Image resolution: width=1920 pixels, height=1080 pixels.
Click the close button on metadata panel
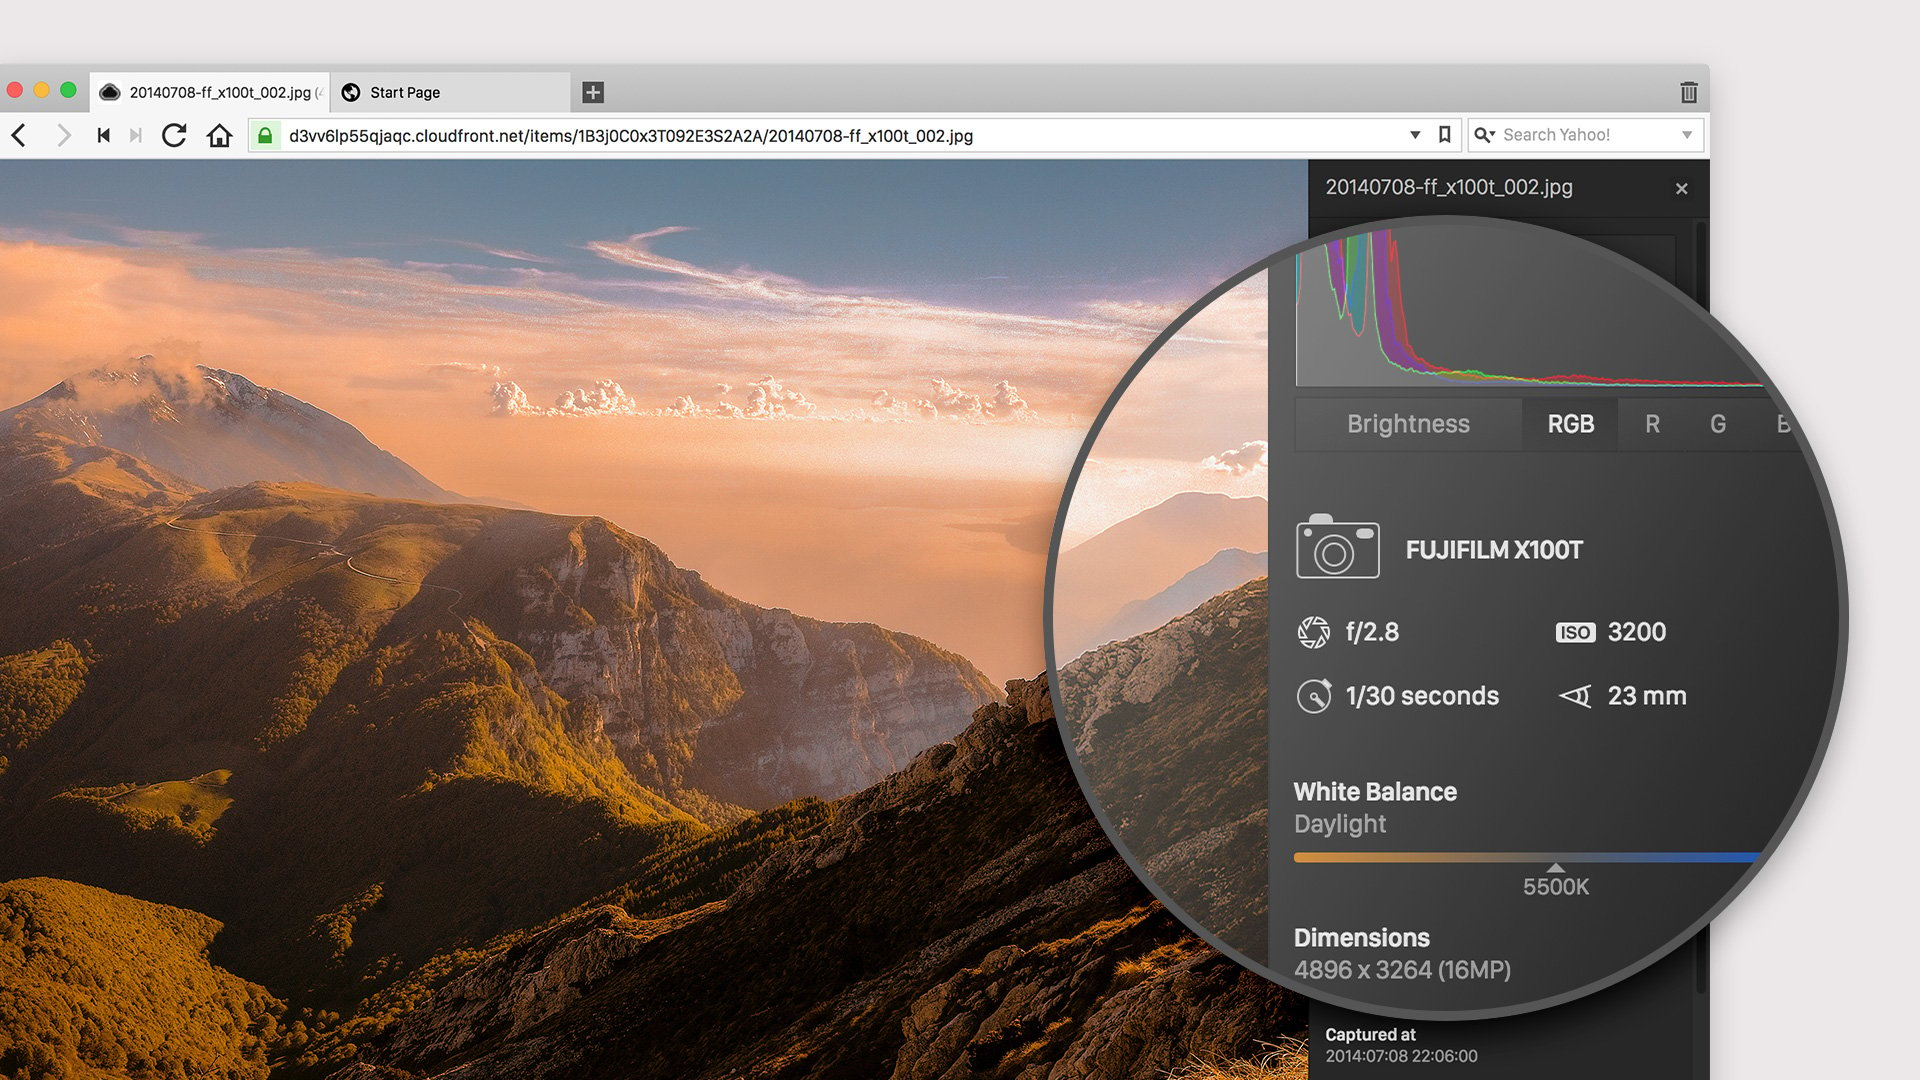(x=1683, y=187)
